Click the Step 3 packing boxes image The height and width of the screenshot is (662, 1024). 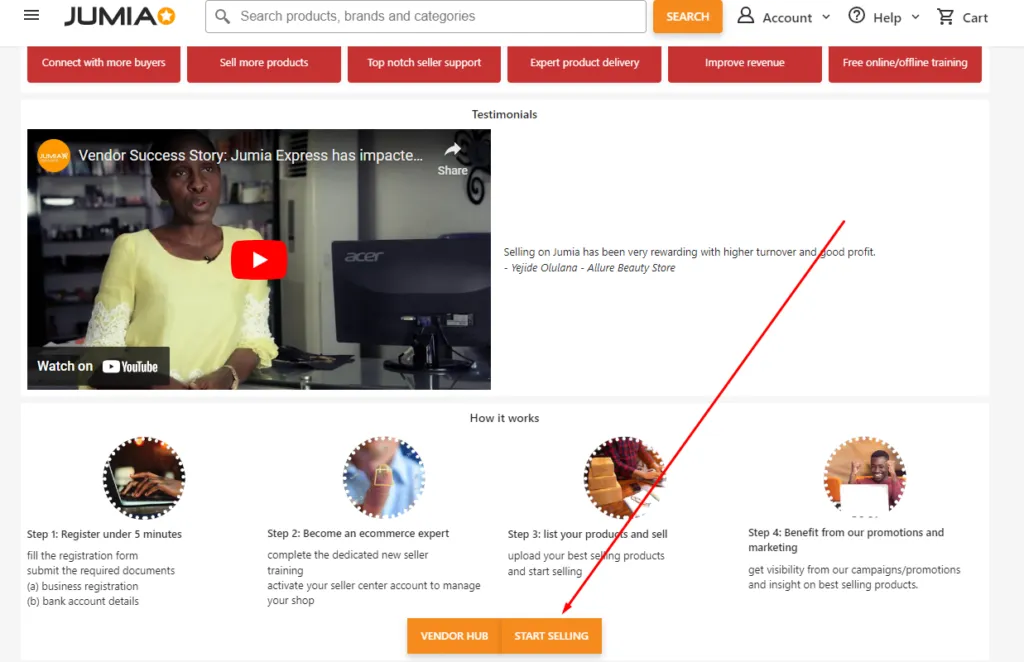pos(624,478)
